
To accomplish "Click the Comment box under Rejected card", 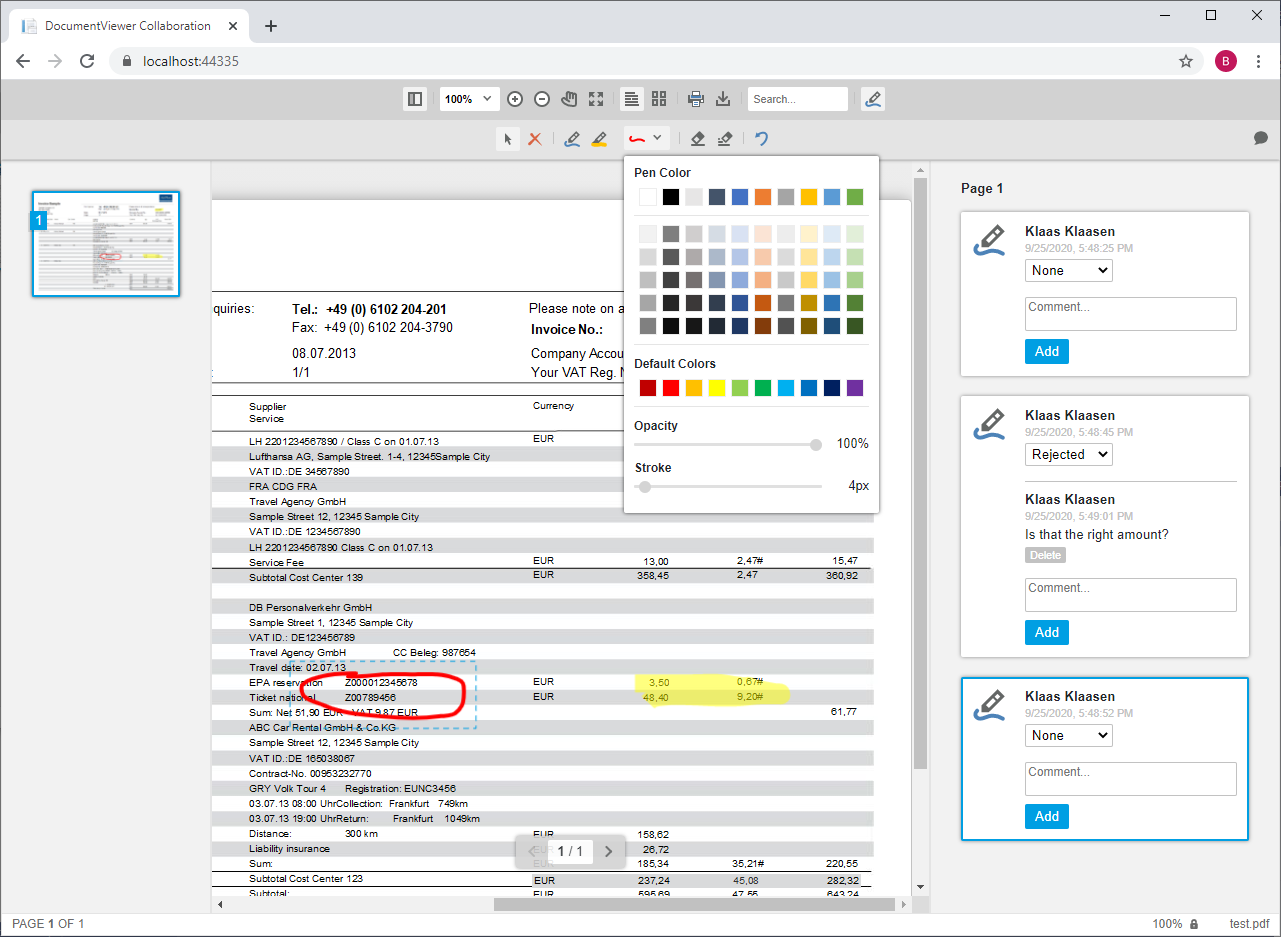I will (x=1131, y=595).
